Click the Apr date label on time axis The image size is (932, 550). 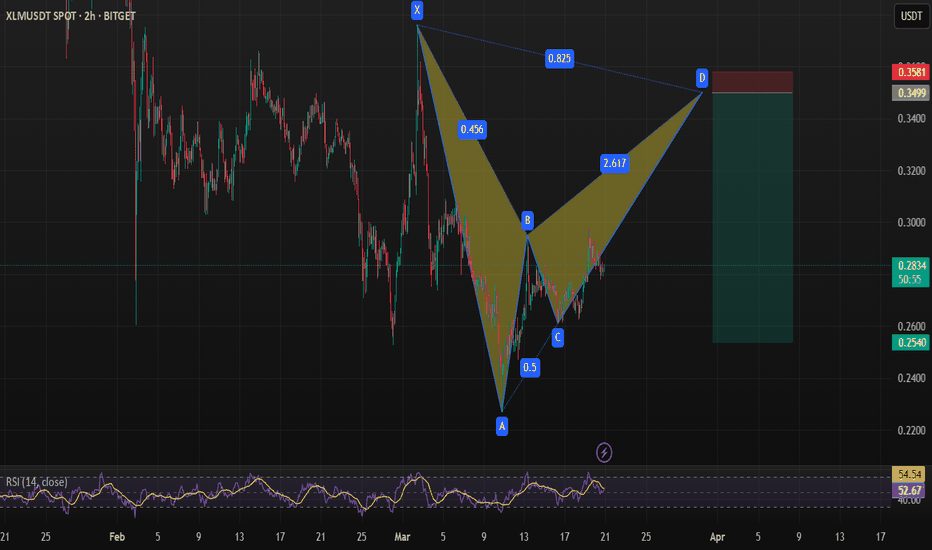click(x=717, y=537)
